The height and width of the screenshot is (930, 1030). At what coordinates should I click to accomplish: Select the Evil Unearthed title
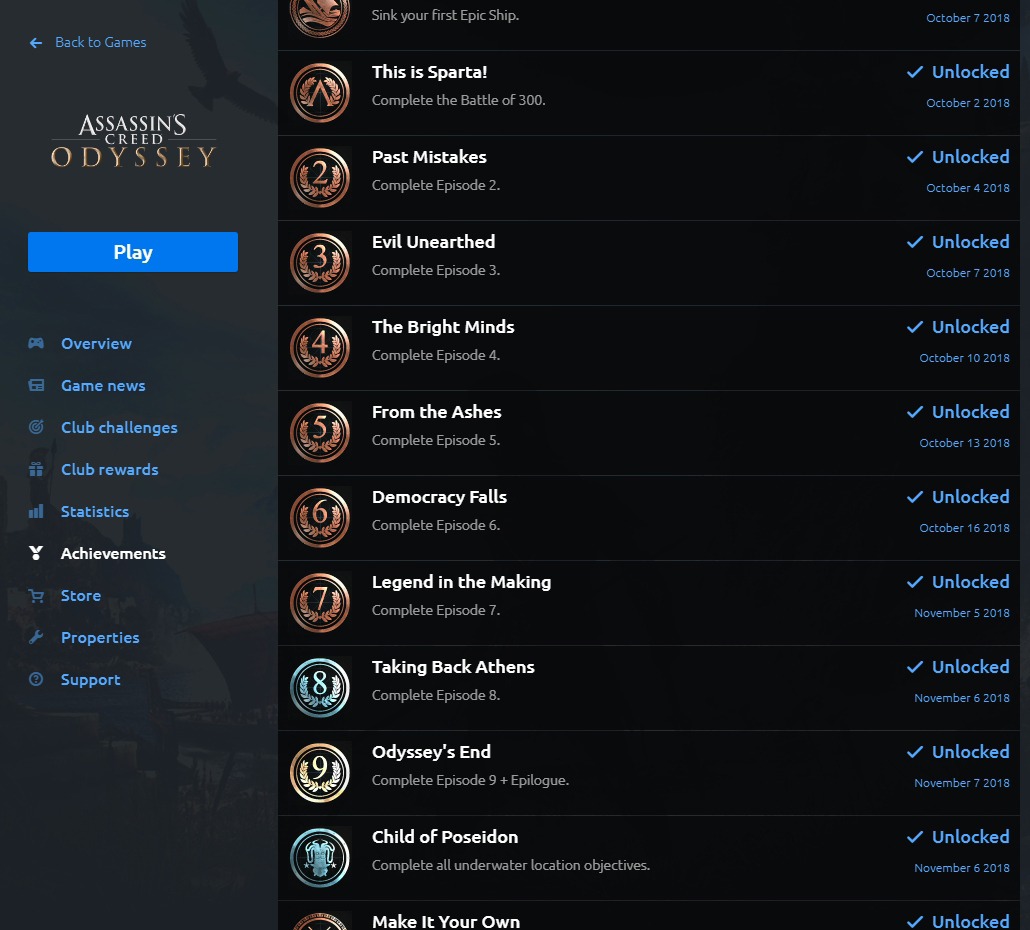(x=434, y=242)
